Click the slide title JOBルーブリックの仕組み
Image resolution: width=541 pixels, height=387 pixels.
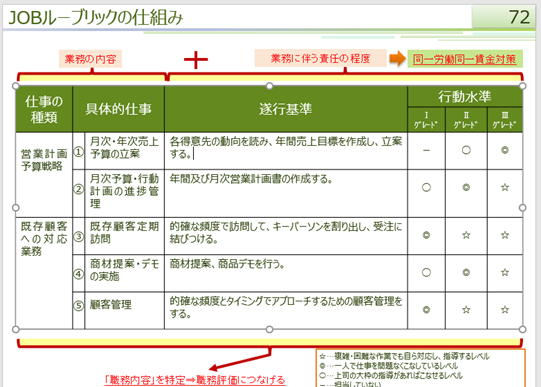(x=96, y=18)
